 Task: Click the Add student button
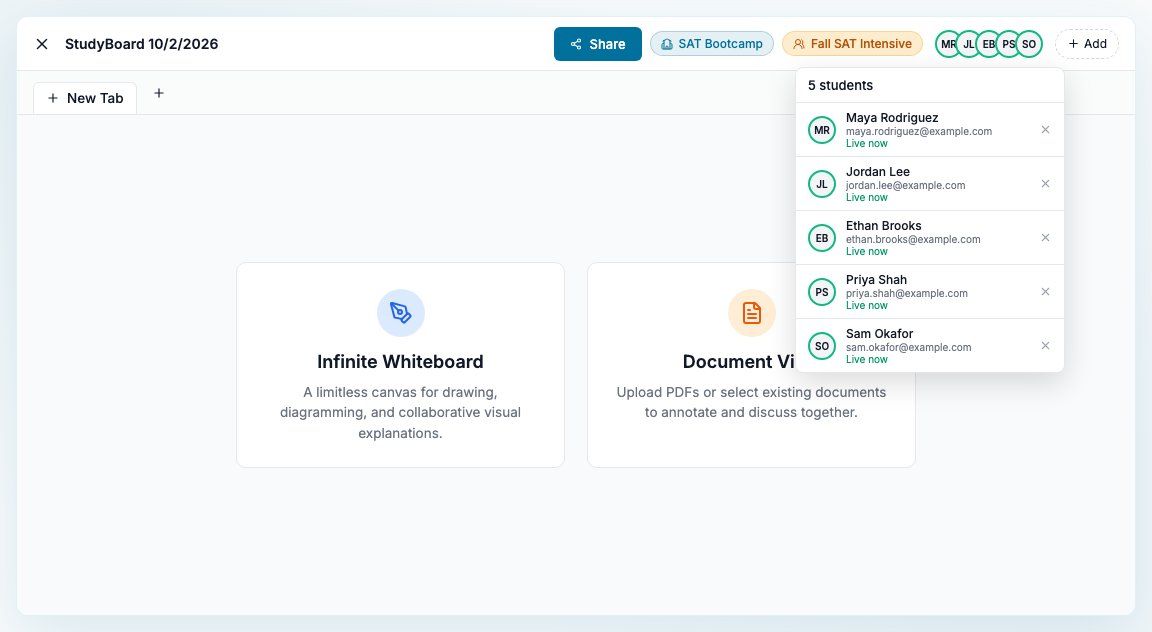[x=1087, y=44]
